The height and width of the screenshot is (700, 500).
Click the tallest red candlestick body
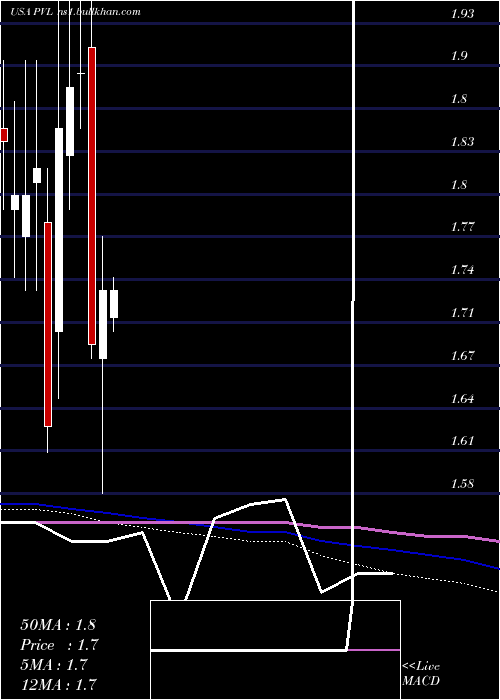(x=92, y=196)
